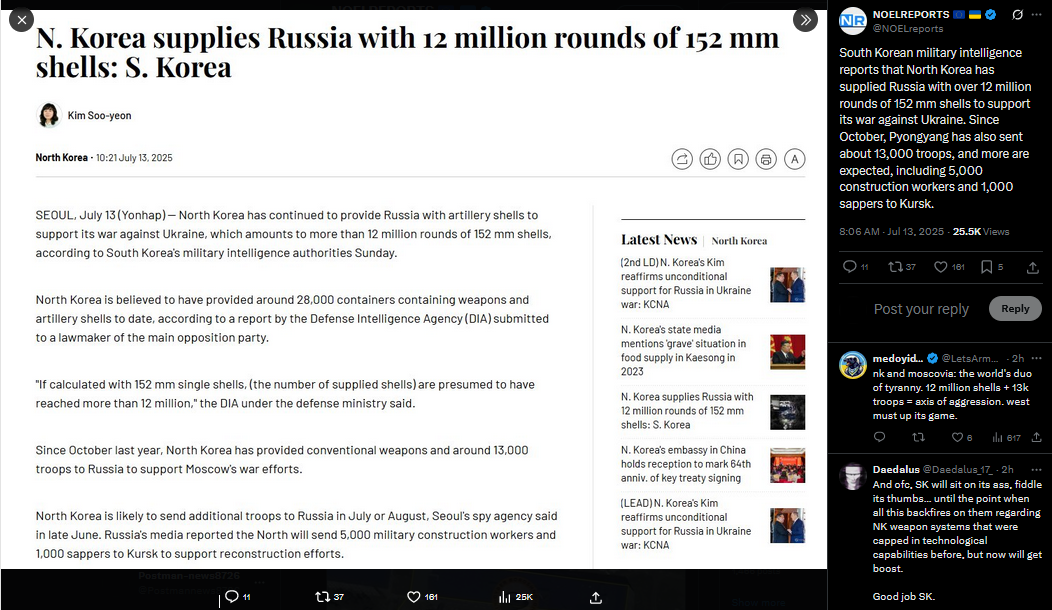Click the article thumbs-up icon
Image resolution: width=1052 pixels, height=610 pixels.
(710, 159)
